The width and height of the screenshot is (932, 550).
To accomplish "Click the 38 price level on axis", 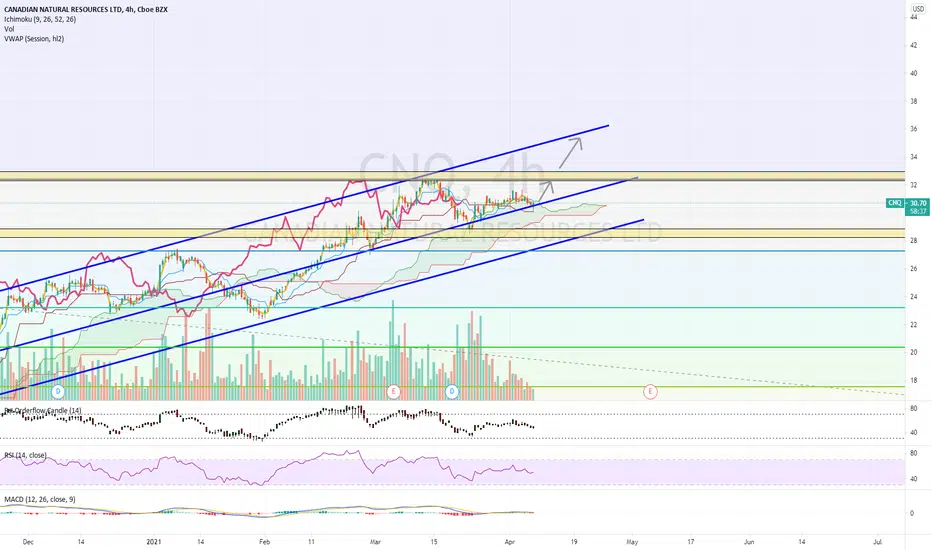I will (914, 101).
